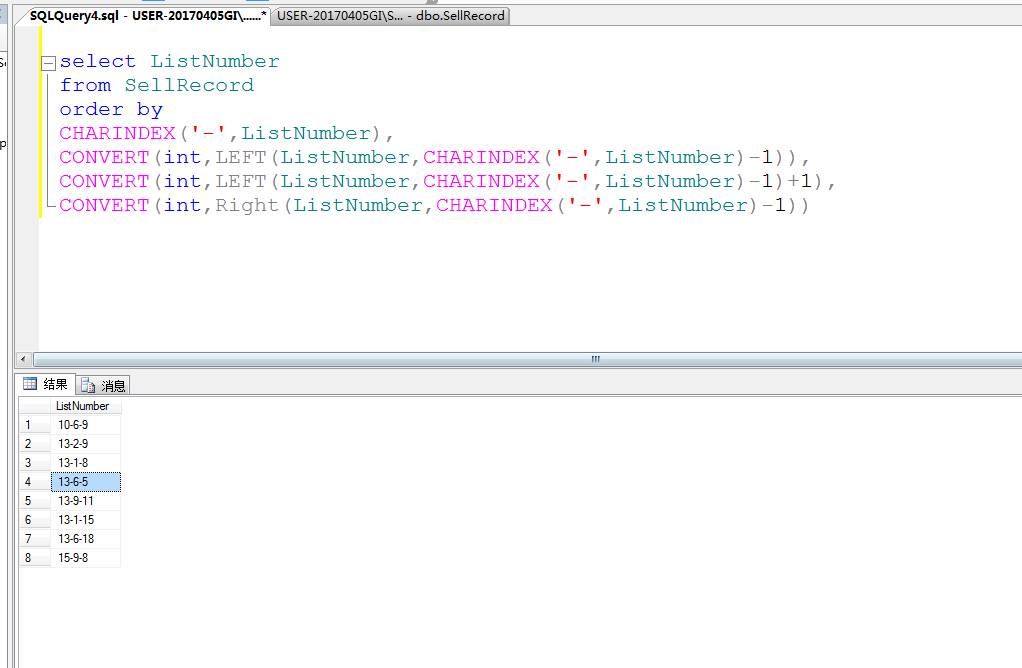The height and width of the screenshot is (668, 1022).
Task: Click the results grid icon on 结果 tab
Action: click(x=30, y=384)
